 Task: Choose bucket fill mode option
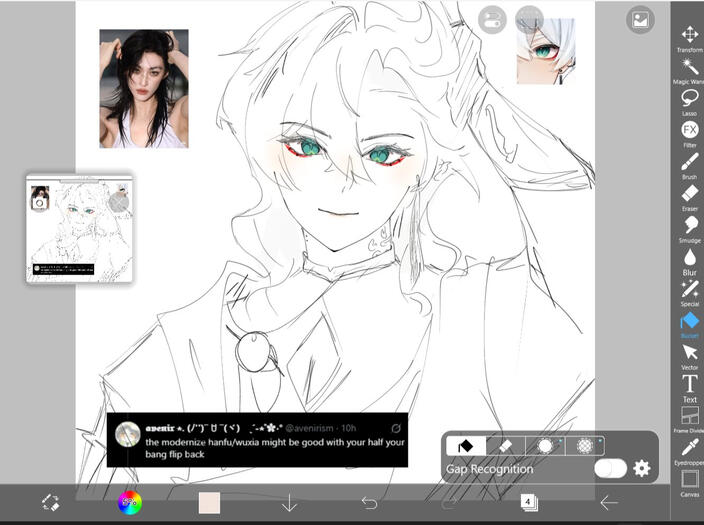point(466,446)
